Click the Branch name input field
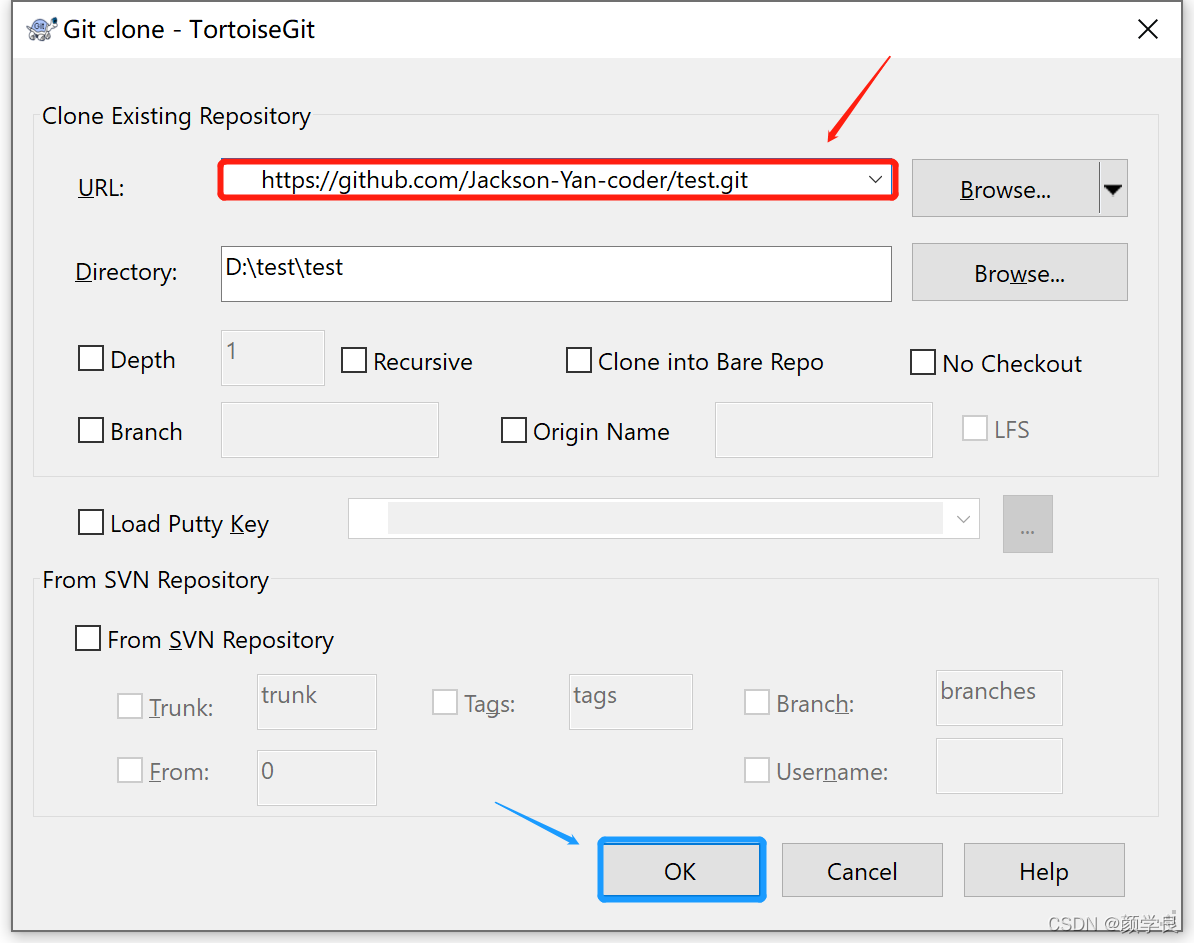Viewport: 1194px width, 943px height. [330, 430]
